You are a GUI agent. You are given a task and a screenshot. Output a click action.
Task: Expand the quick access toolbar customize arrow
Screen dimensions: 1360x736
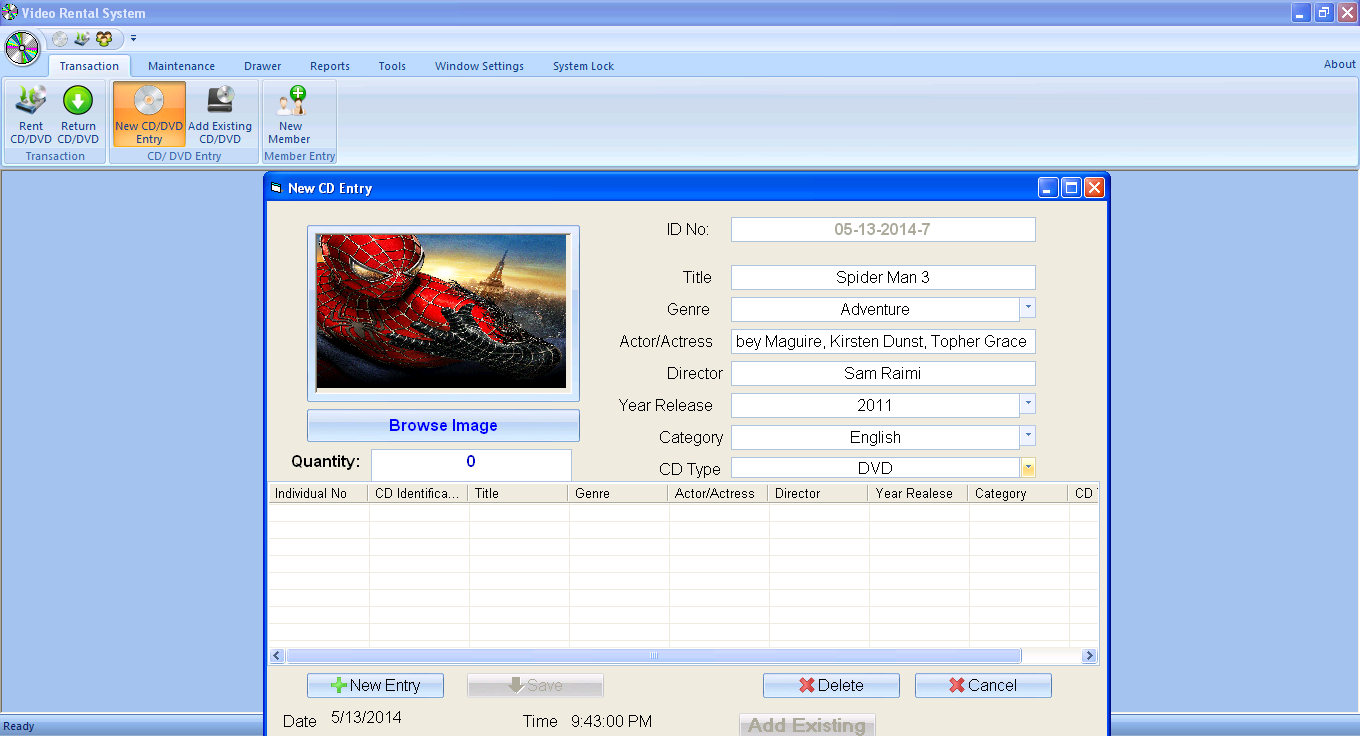click(133, 39)
